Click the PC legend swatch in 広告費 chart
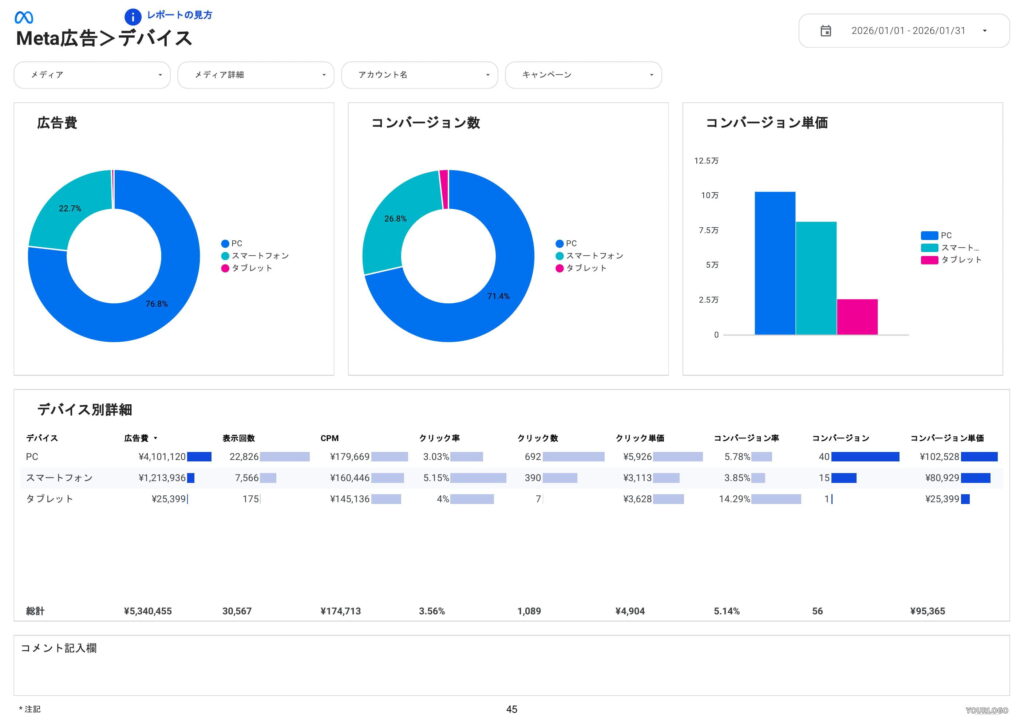Viewport: 1024px width, 724px height. point(225,244)
